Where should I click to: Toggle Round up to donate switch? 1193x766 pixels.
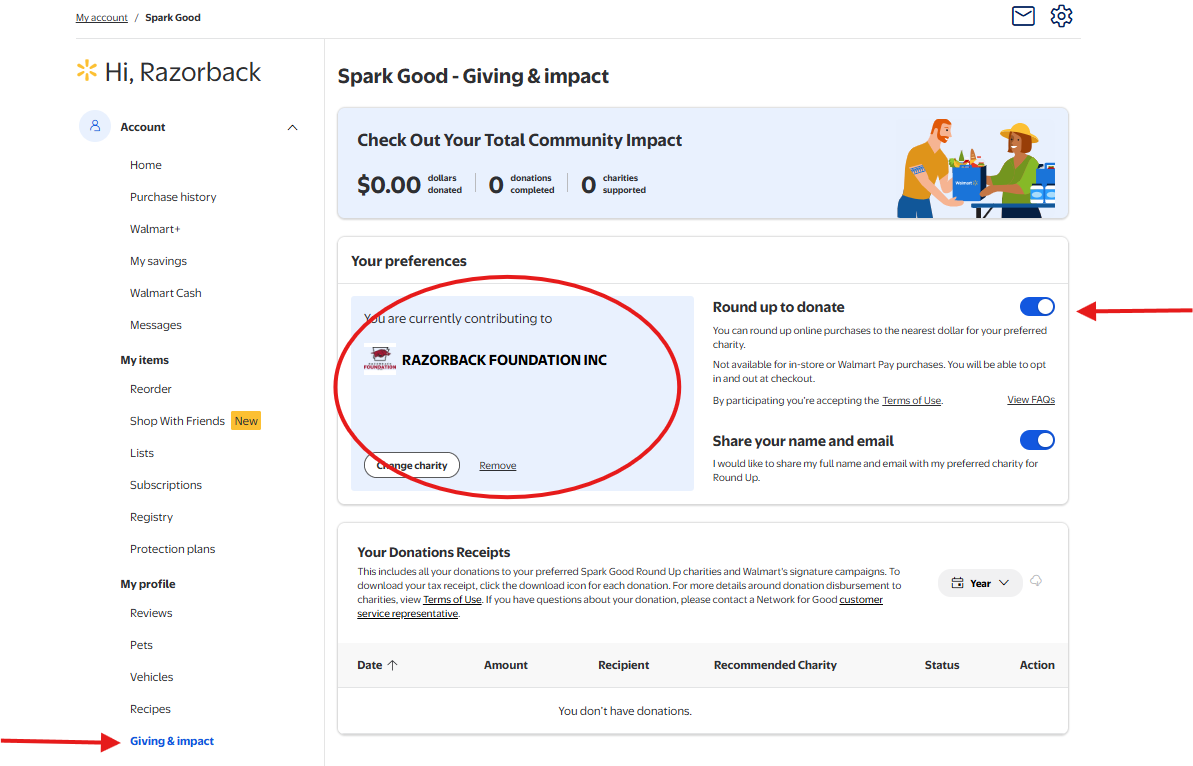(x=1037, y=307)
